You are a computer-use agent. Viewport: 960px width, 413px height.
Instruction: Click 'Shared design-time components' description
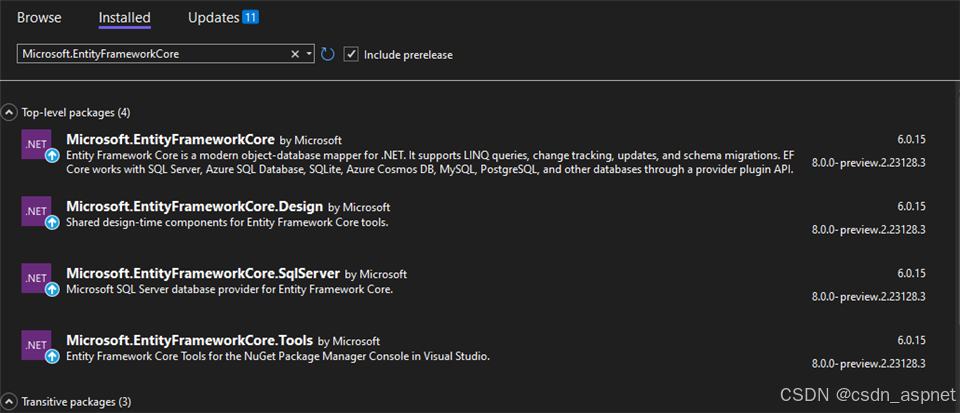tap(227, 223)
